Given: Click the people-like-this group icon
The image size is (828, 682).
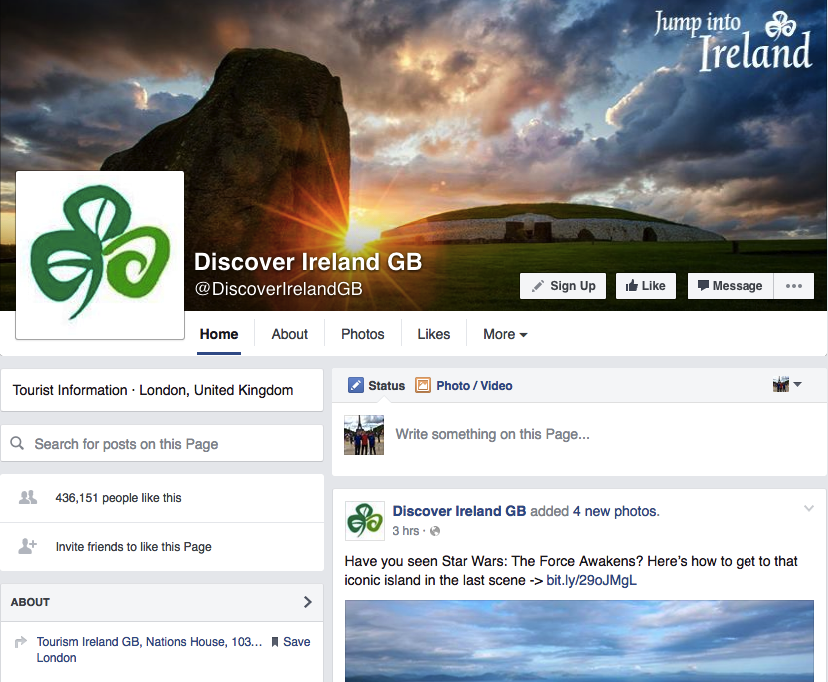Looking at the screenshot, I should [x=28, y=497].
